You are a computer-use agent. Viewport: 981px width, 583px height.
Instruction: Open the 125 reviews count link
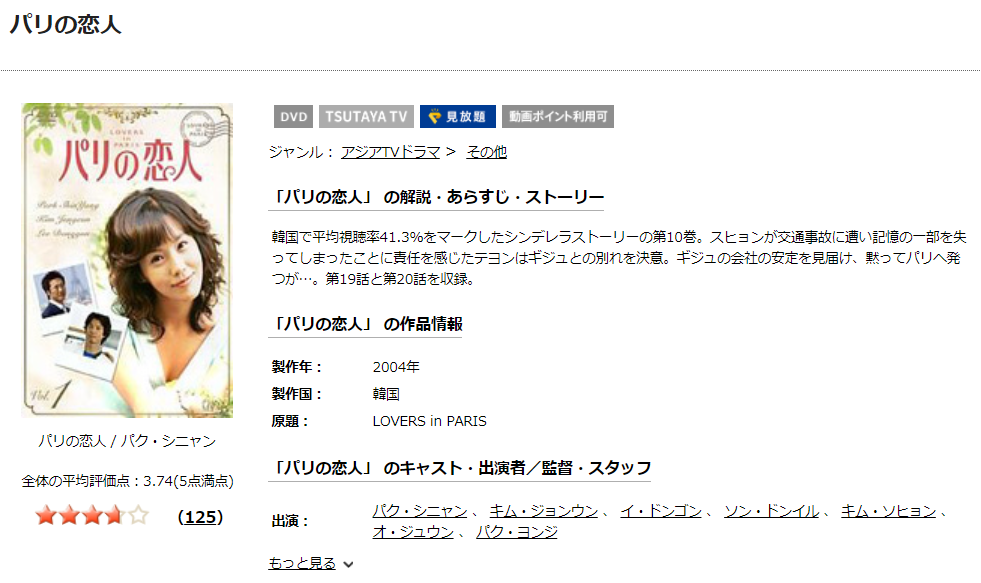200,517
